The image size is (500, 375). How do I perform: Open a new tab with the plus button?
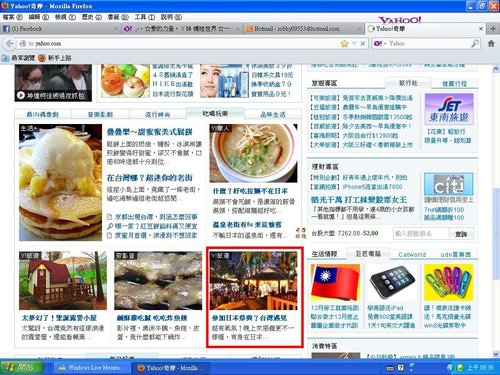[x=493, y=29]
